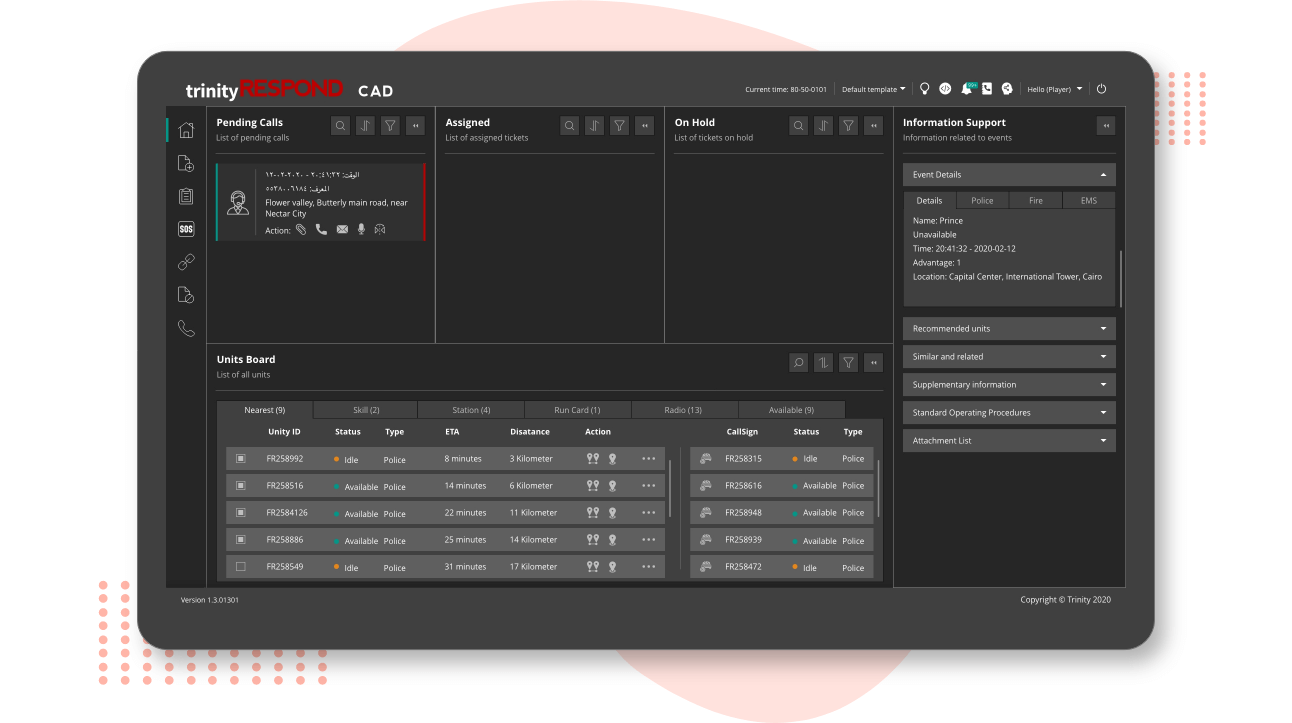
Task: Search in Assigned panel
Action: click(570, 125)
